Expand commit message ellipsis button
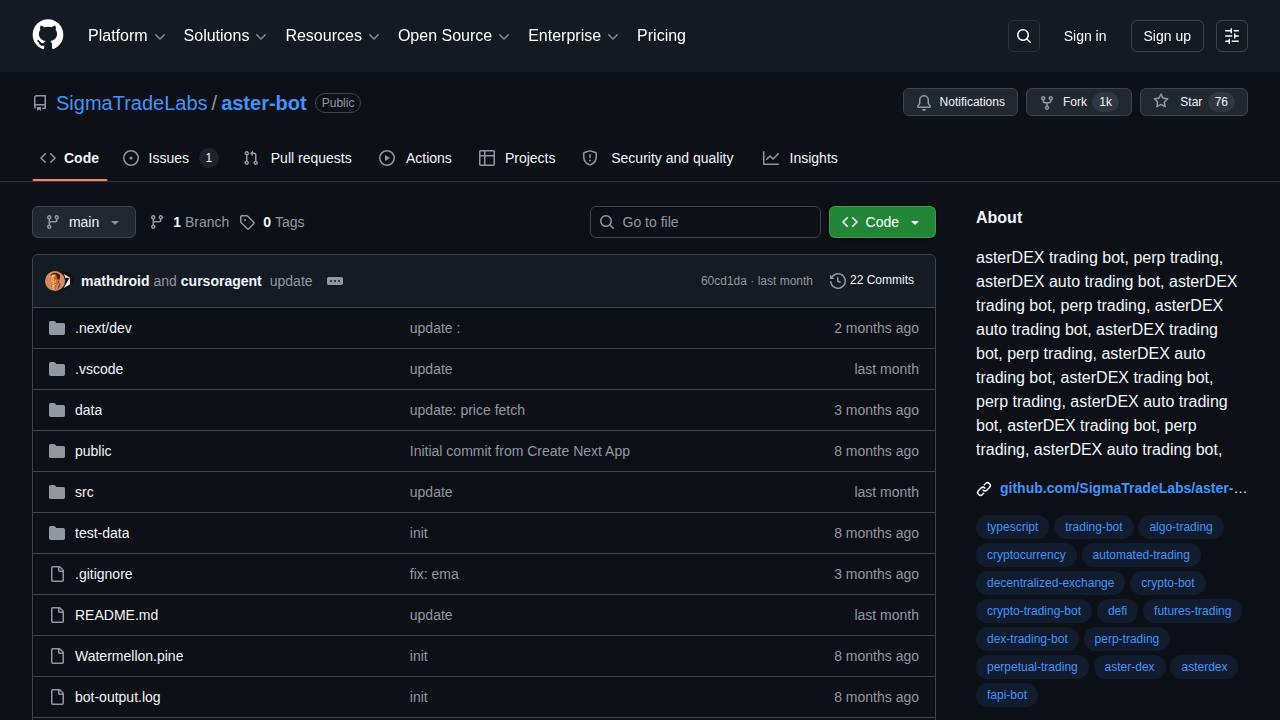 point(335,281)
